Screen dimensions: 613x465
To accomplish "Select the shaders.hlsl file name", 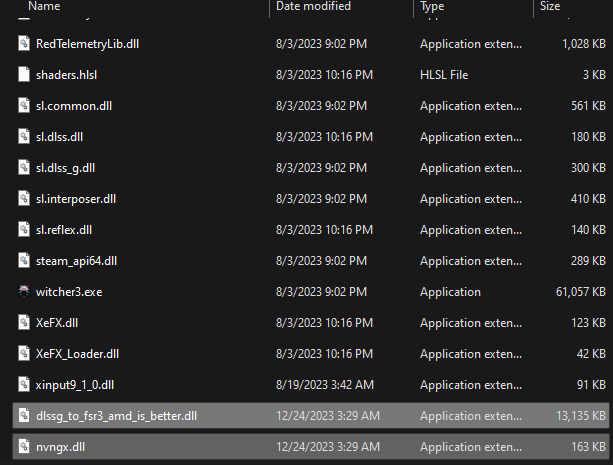I will 66,75.
